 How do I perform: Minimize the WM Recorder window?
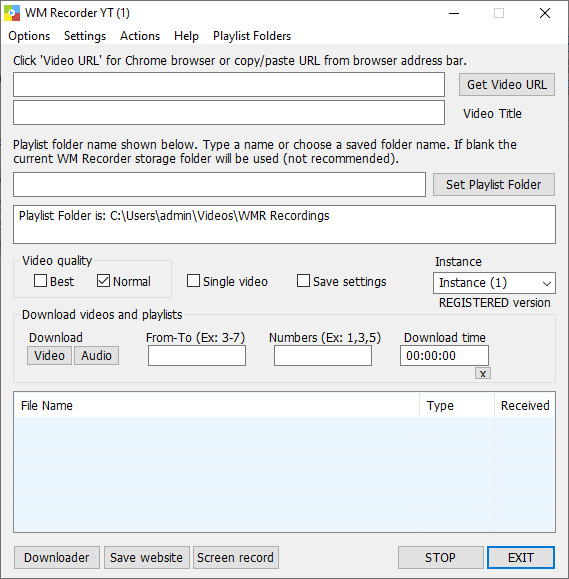point(454,13)
